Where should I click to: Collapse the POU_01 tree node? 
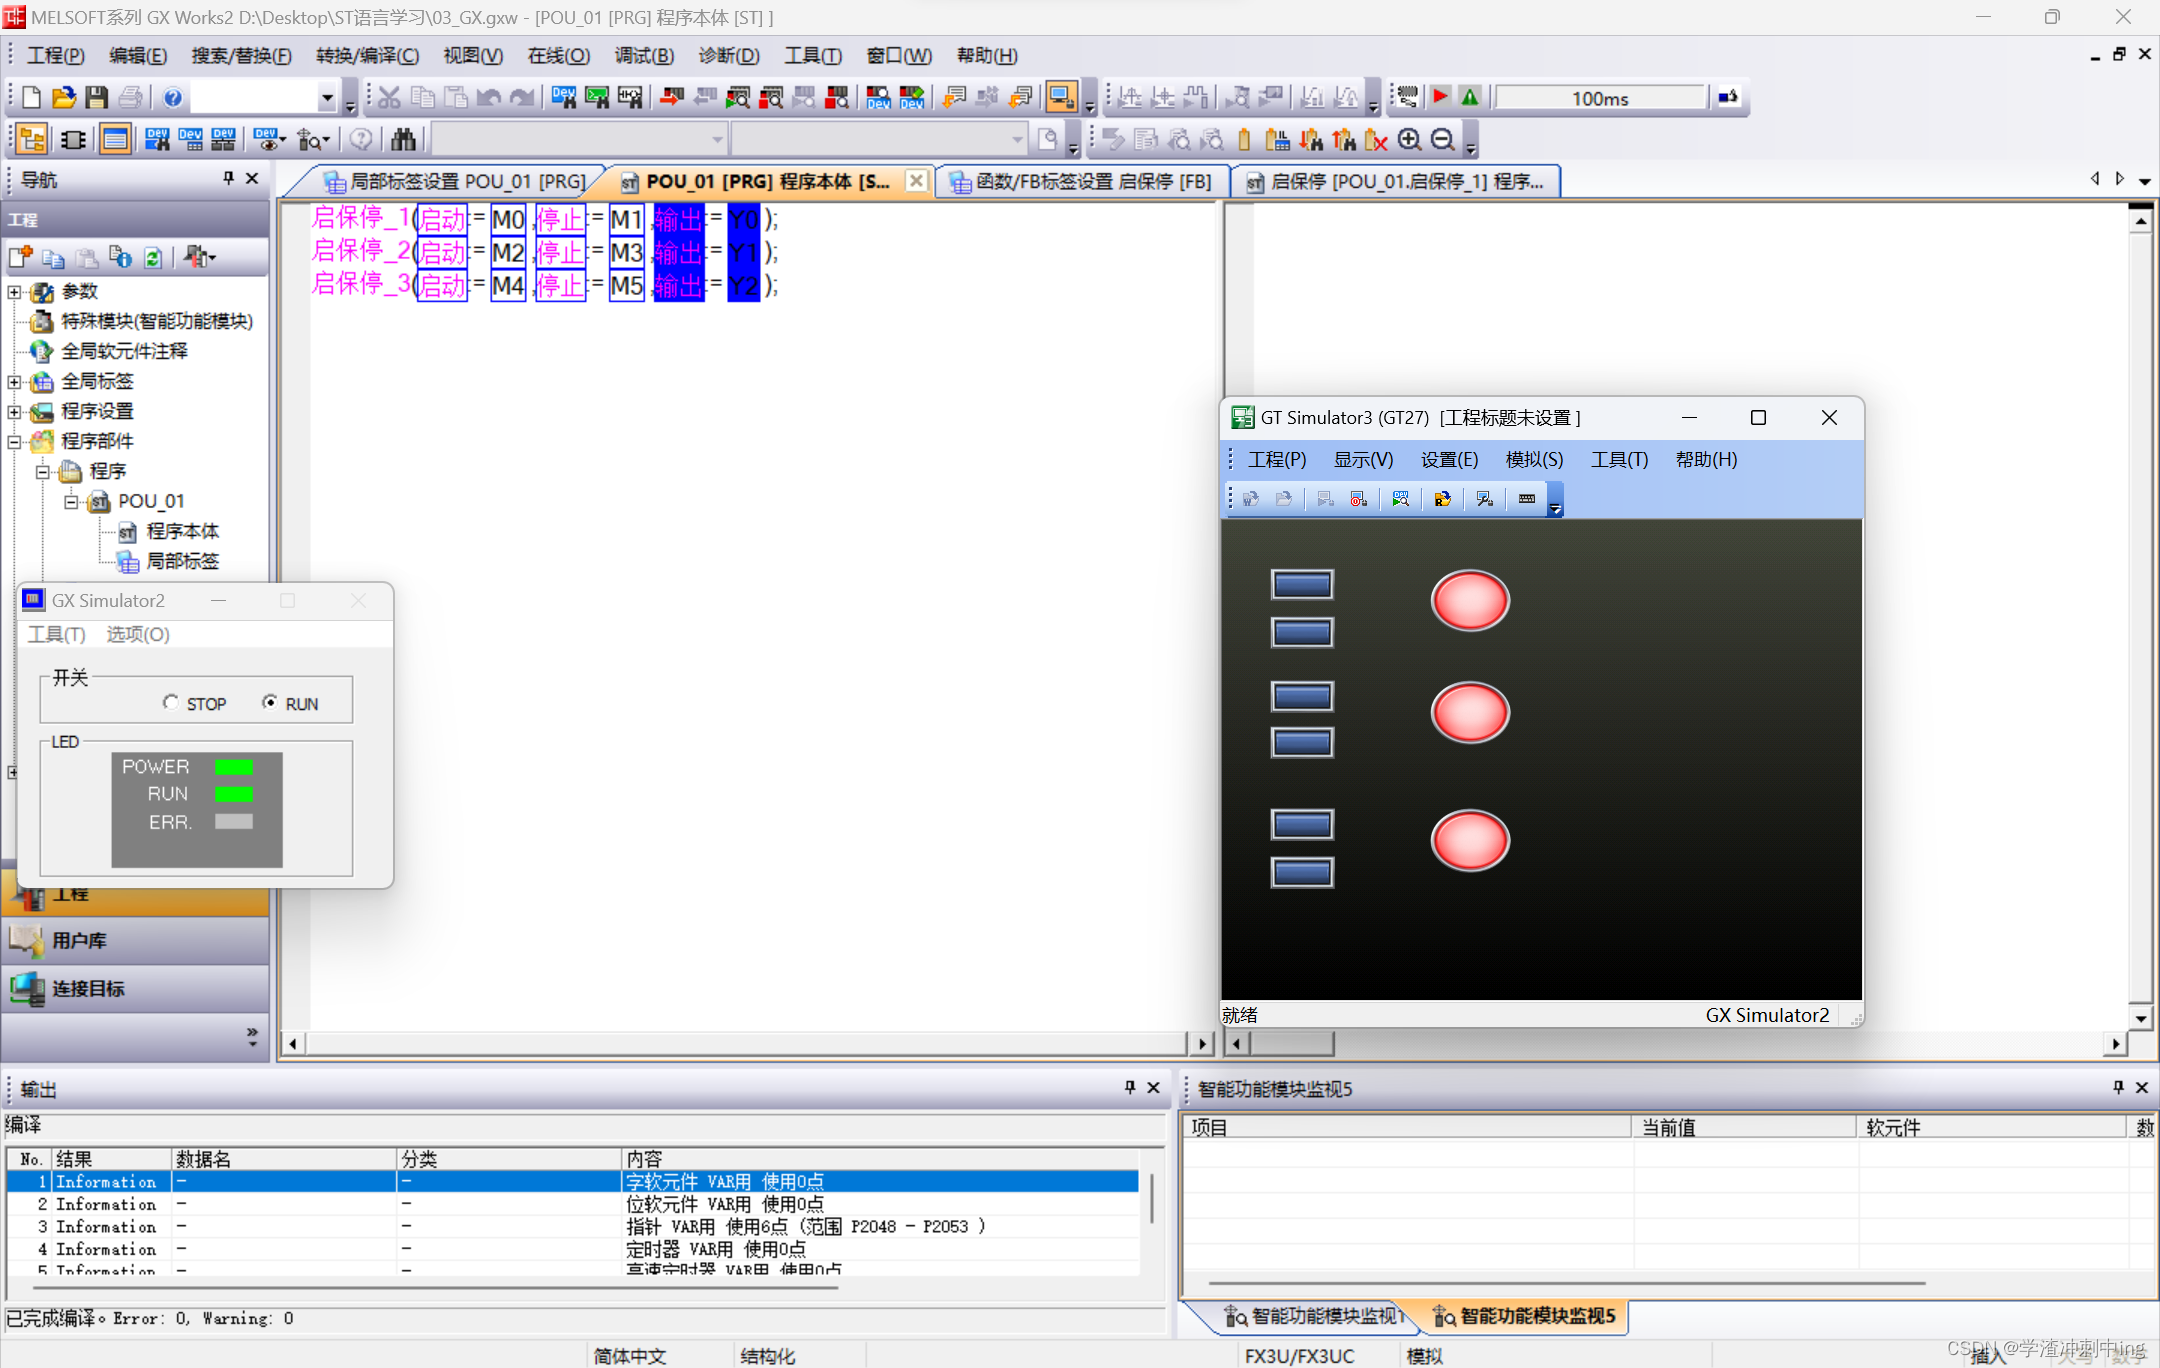click(71, 502)
